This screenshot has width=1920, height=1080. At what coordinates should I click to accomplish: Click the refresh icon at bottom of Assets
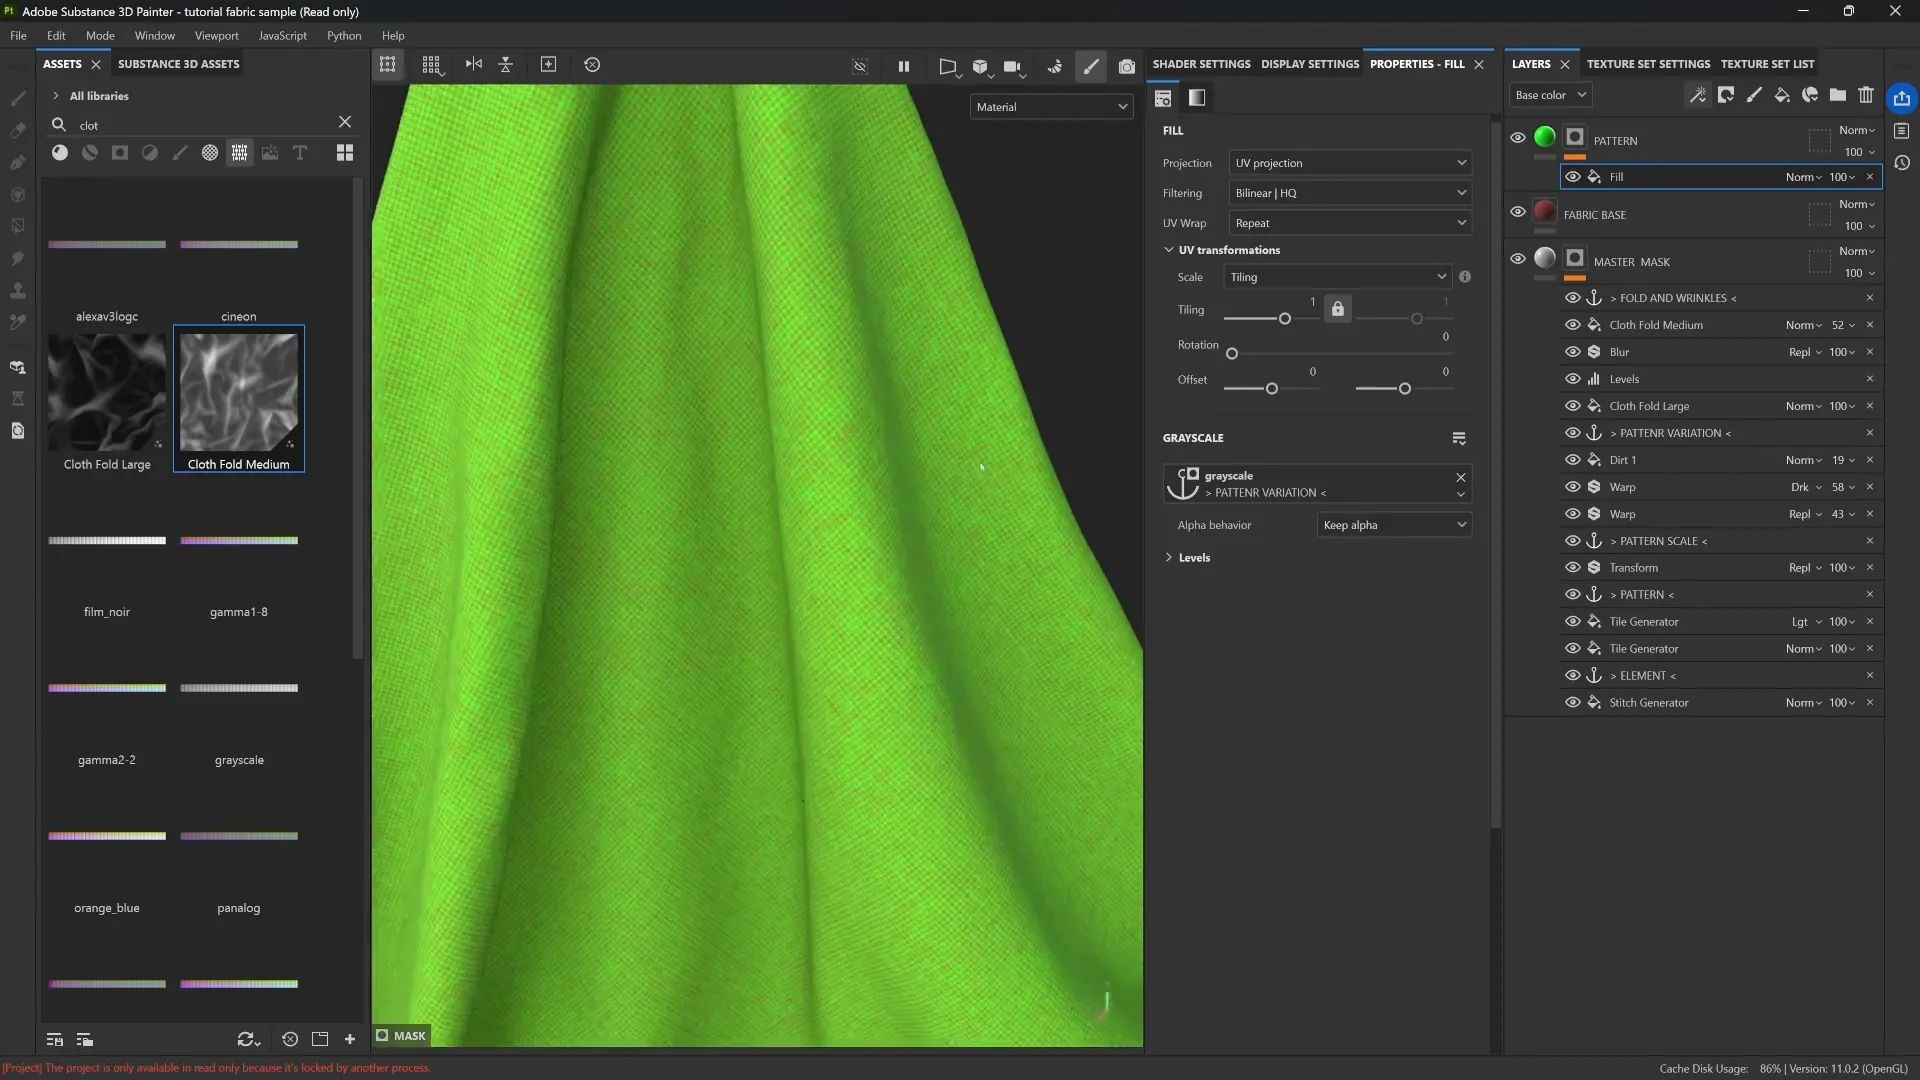(x=246, y=1039)
